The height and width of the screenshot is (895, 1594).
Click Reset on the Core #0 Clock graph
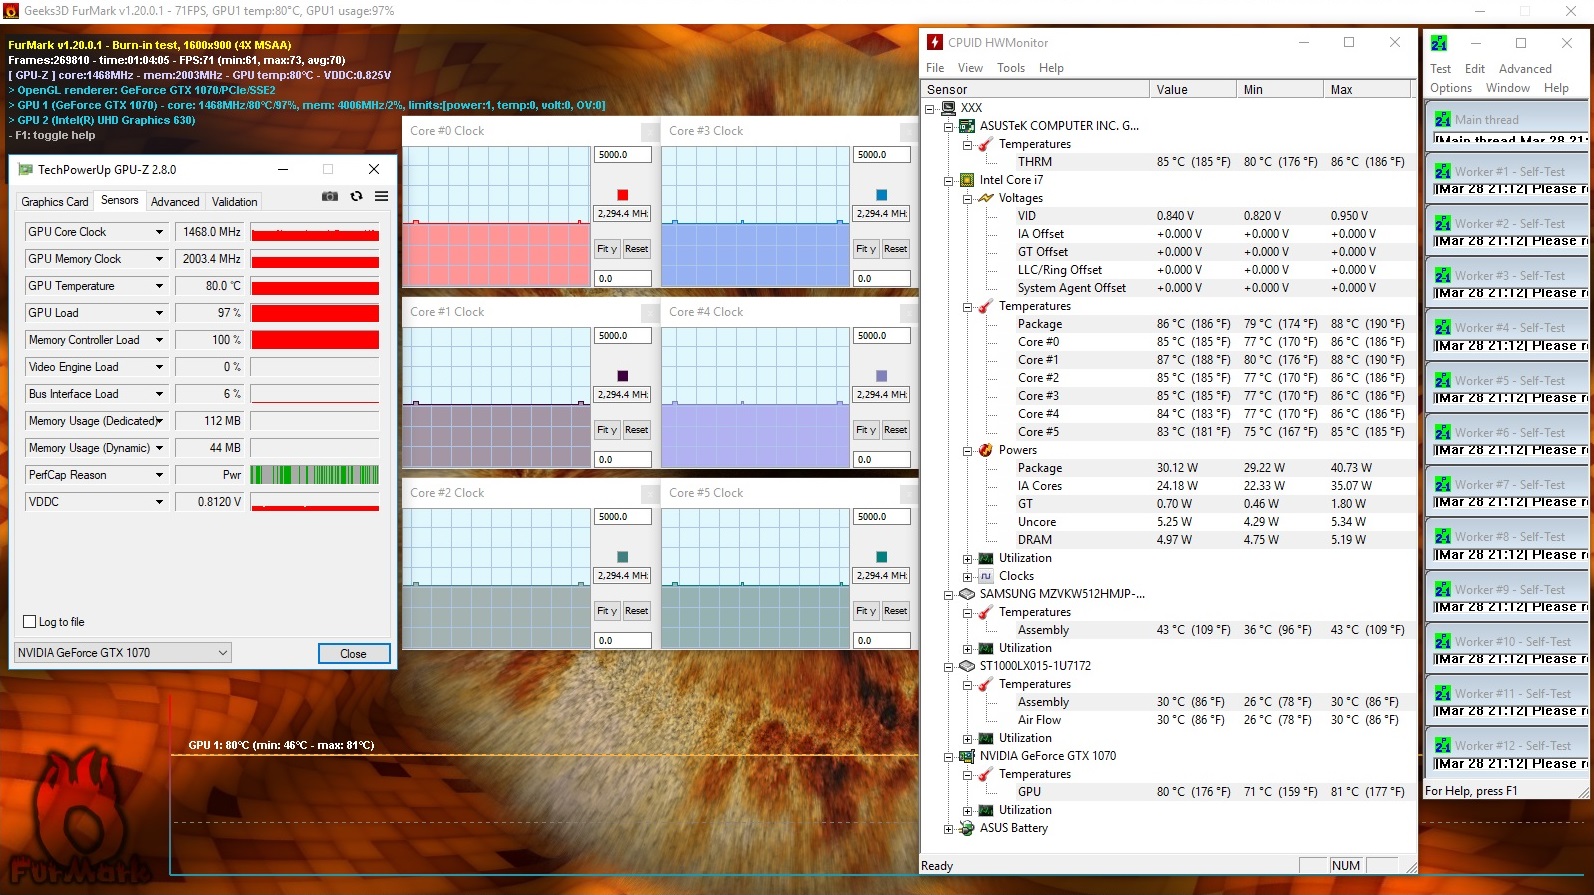click(x=636, y=249)
